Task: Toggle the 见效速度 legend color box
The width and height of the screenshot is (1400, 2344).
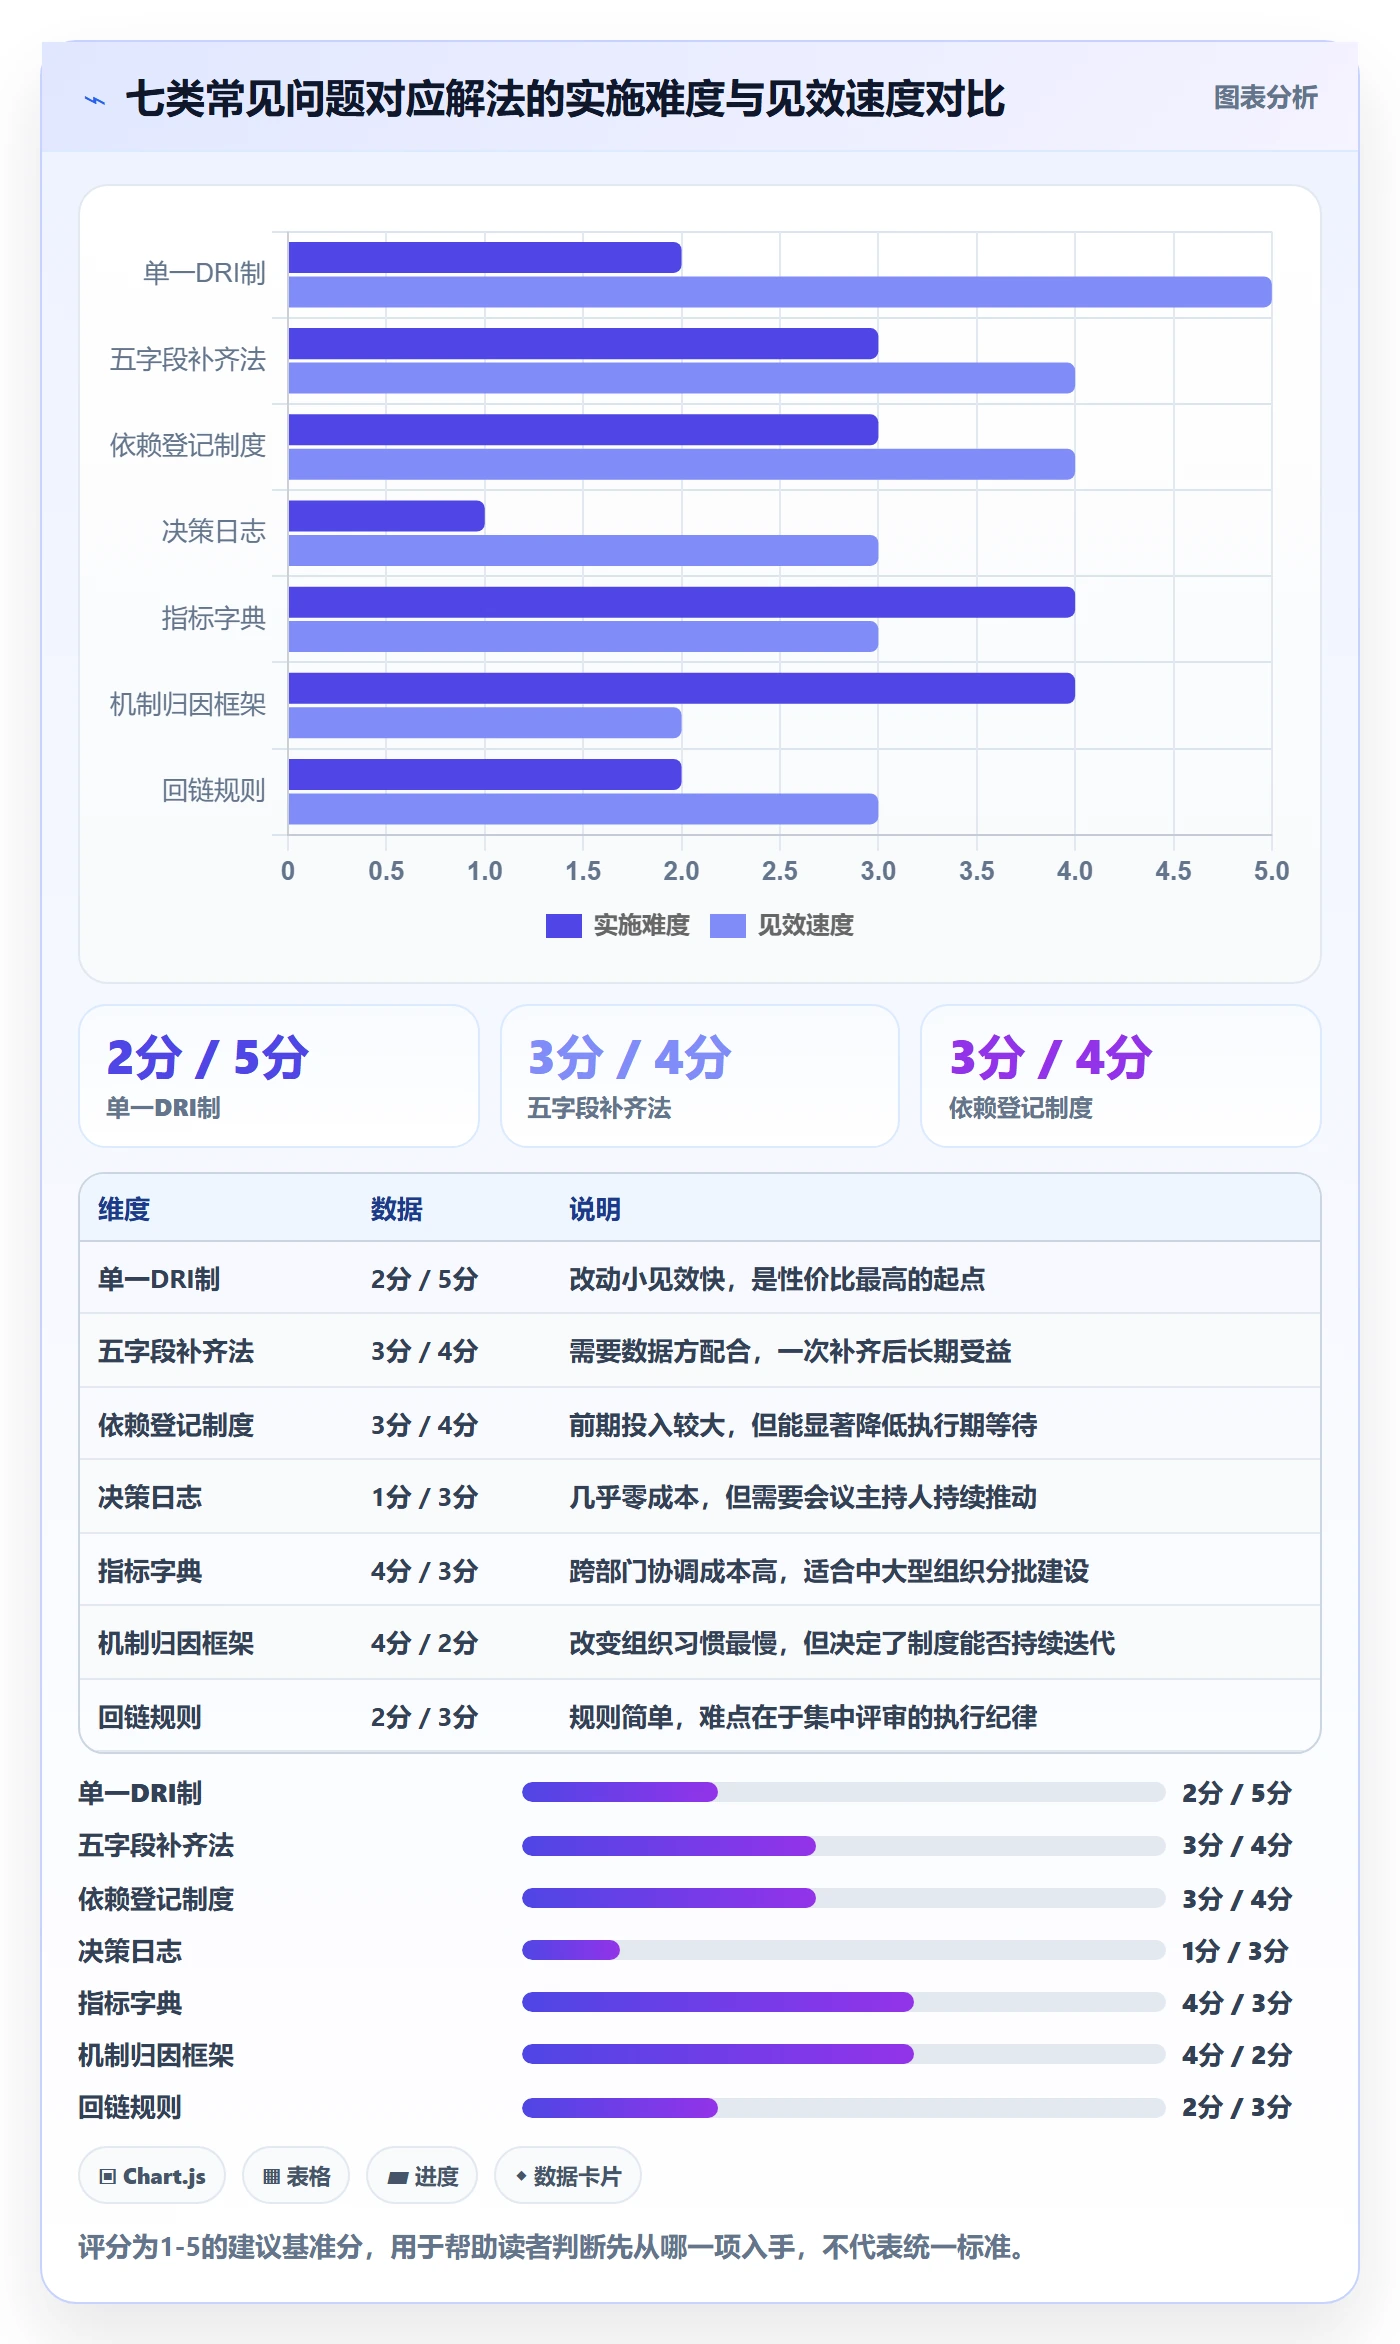Action: (727, 925)
